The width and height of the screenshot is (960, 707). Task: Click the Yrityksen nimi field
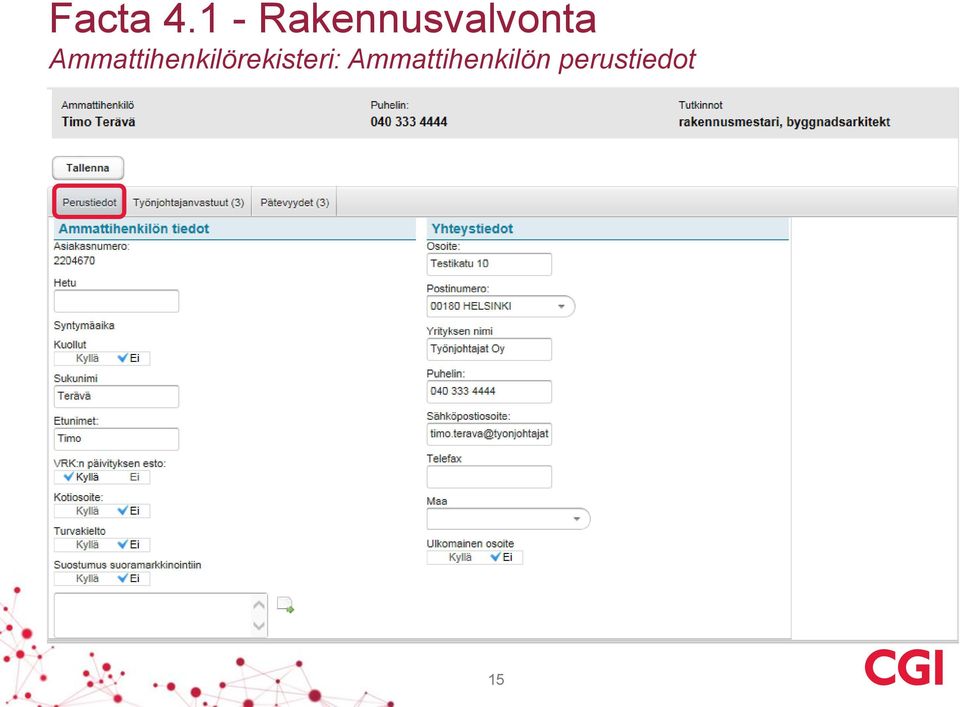coord(489,349)
